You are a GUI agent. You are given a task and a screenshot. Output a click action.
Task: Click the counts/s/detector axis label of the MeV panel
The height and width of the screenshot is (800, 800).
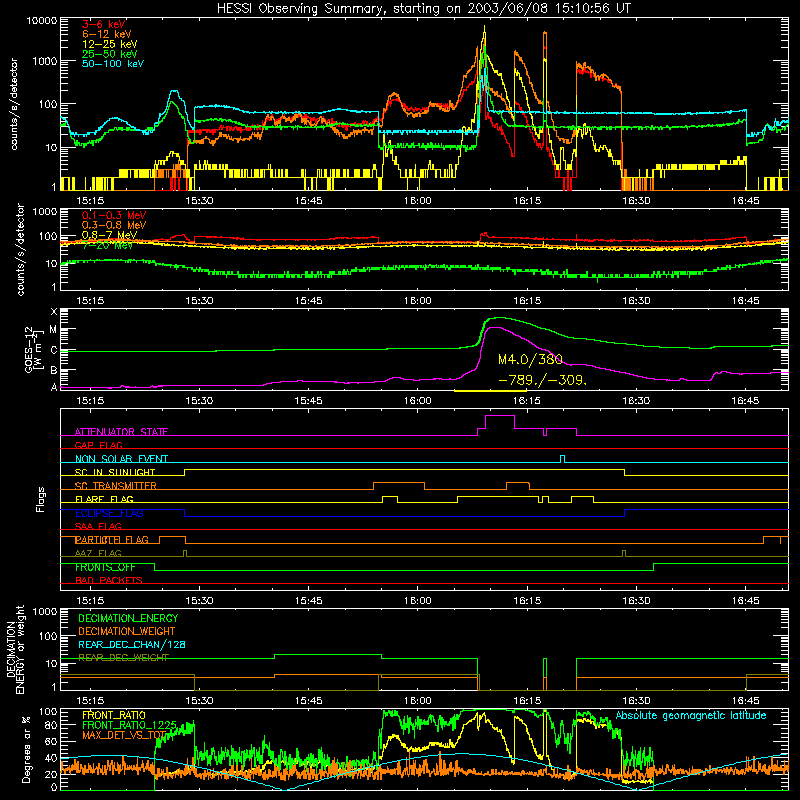point(20,249)
